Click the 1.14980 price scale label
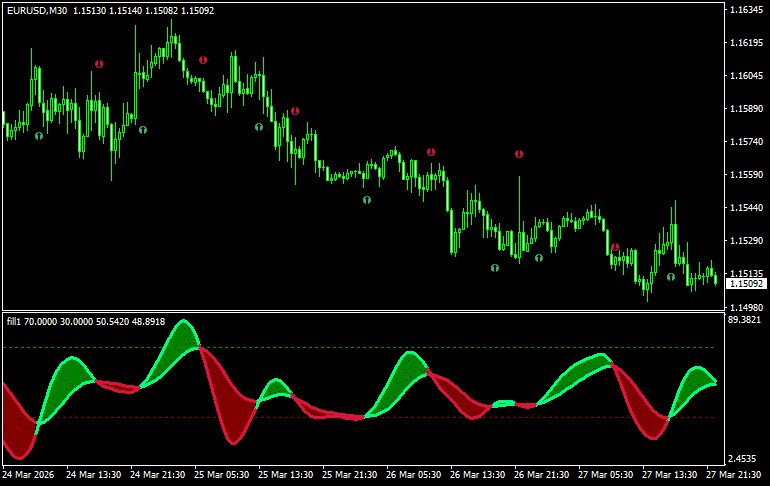The height and width of the screenshot is (486, 770). point(746,307)
